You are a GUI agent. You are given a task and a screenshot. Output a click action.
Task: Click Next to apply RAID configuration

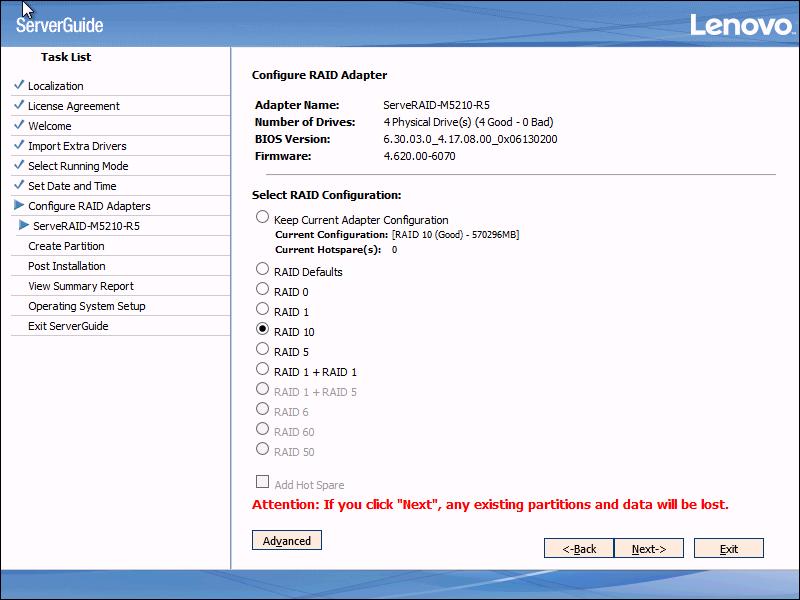click(x=649, y=548)
